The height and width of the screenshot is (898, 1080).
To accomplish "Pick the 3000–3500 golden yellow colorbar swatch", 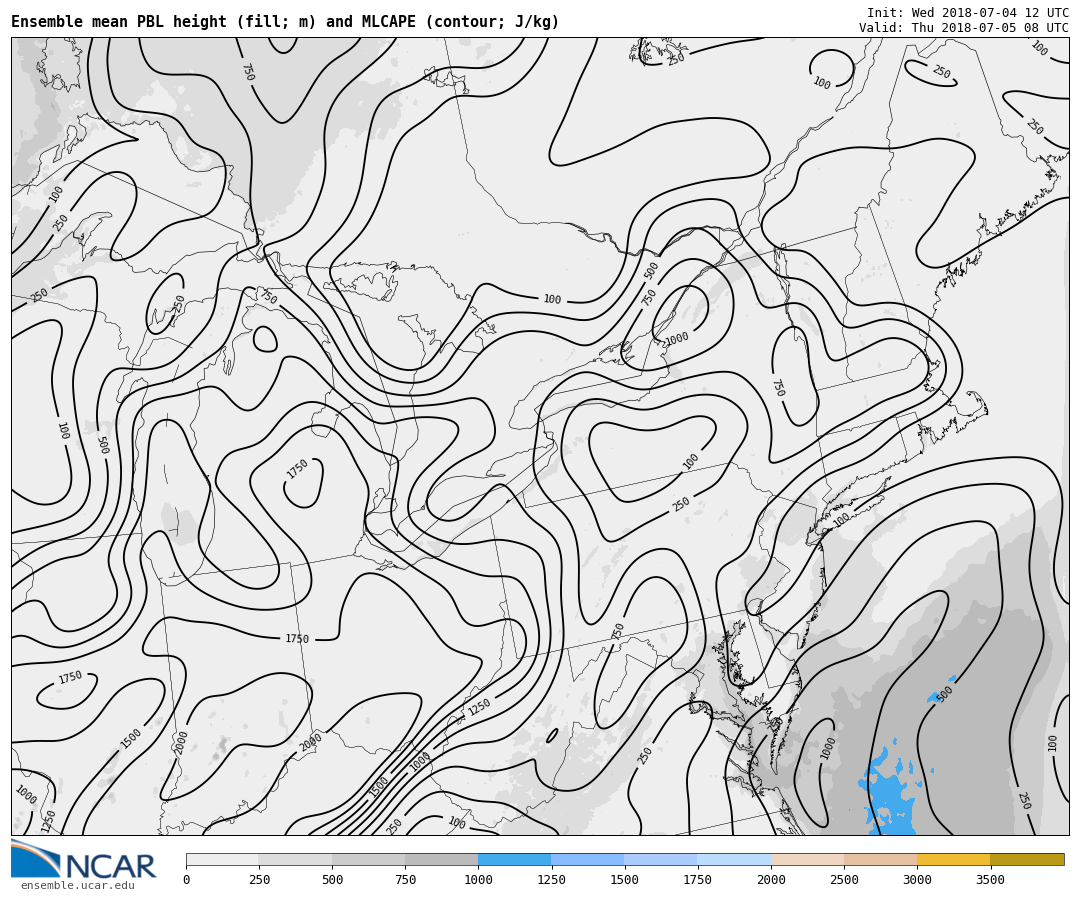I will pos(954,859).
